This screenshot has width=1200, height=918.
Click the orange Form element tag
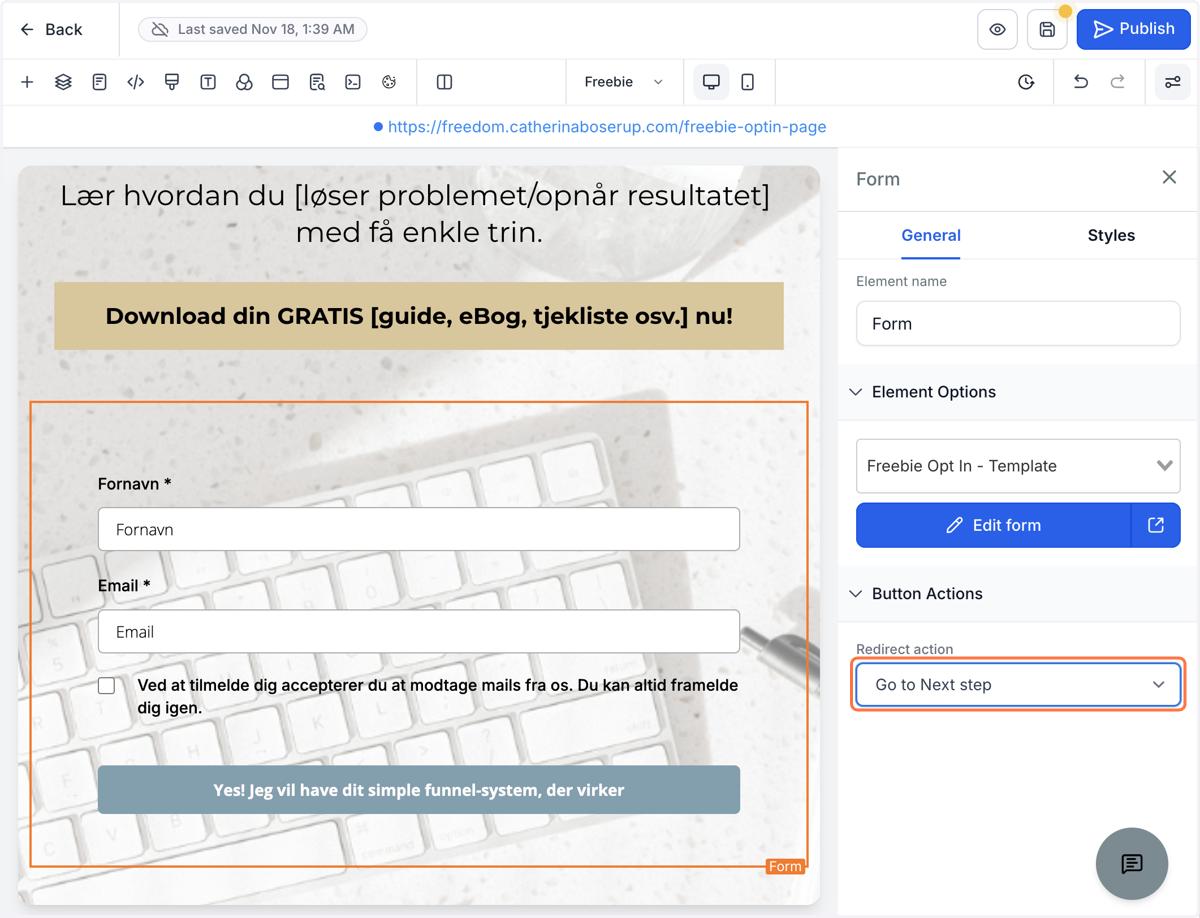[x=786, y=867]
